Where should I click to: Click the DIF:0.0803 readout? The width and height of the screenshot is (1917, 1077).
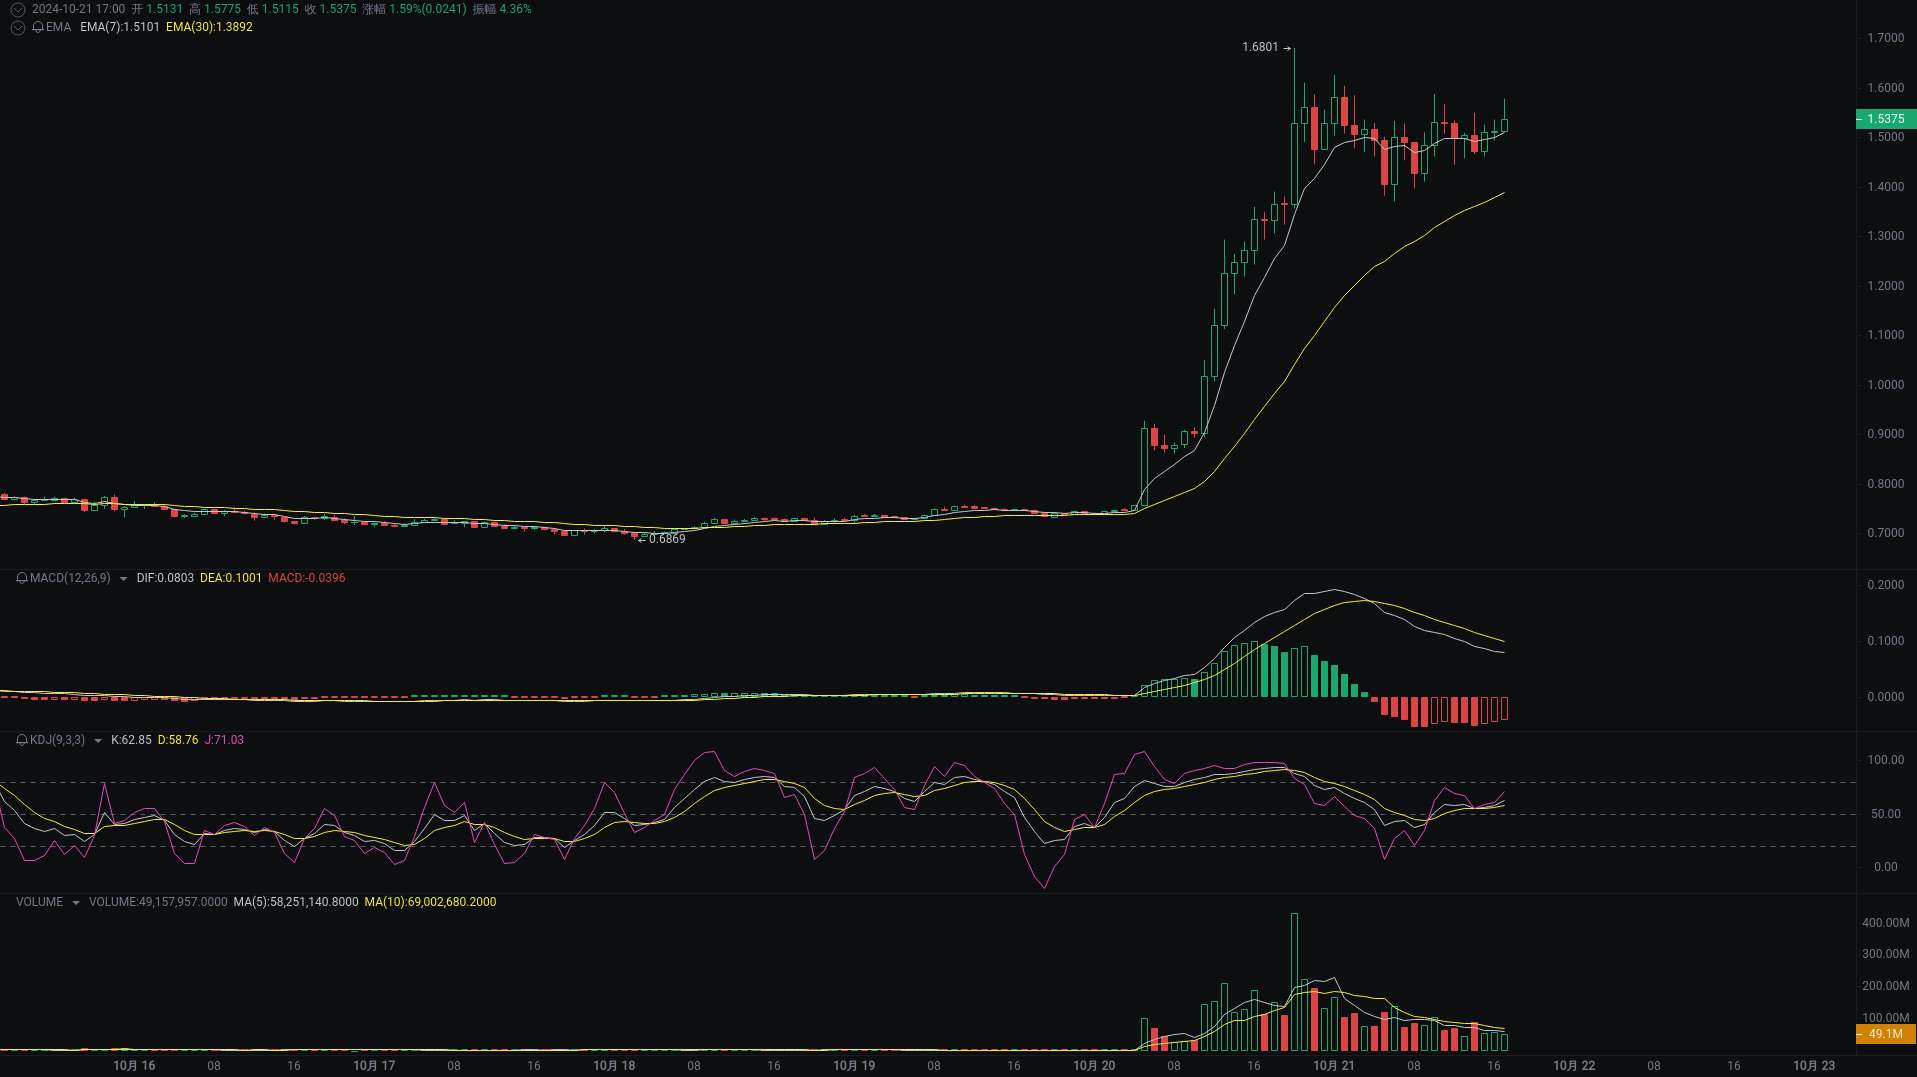[x=165, y=578]
